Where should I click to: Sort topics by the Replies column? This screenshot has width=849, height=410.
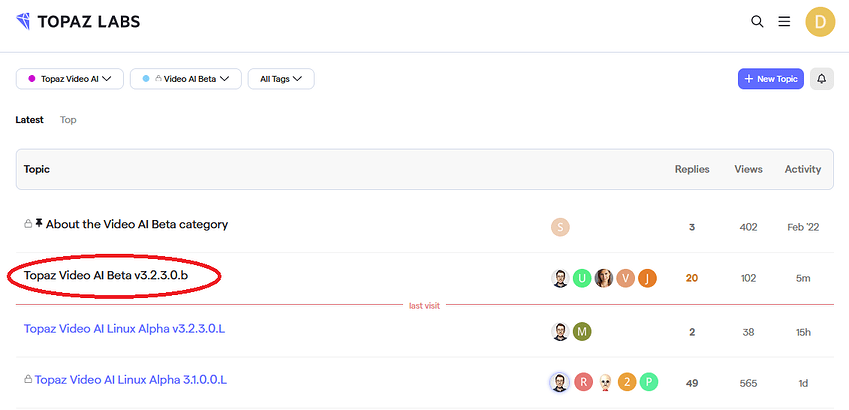(x=692, y=169)
